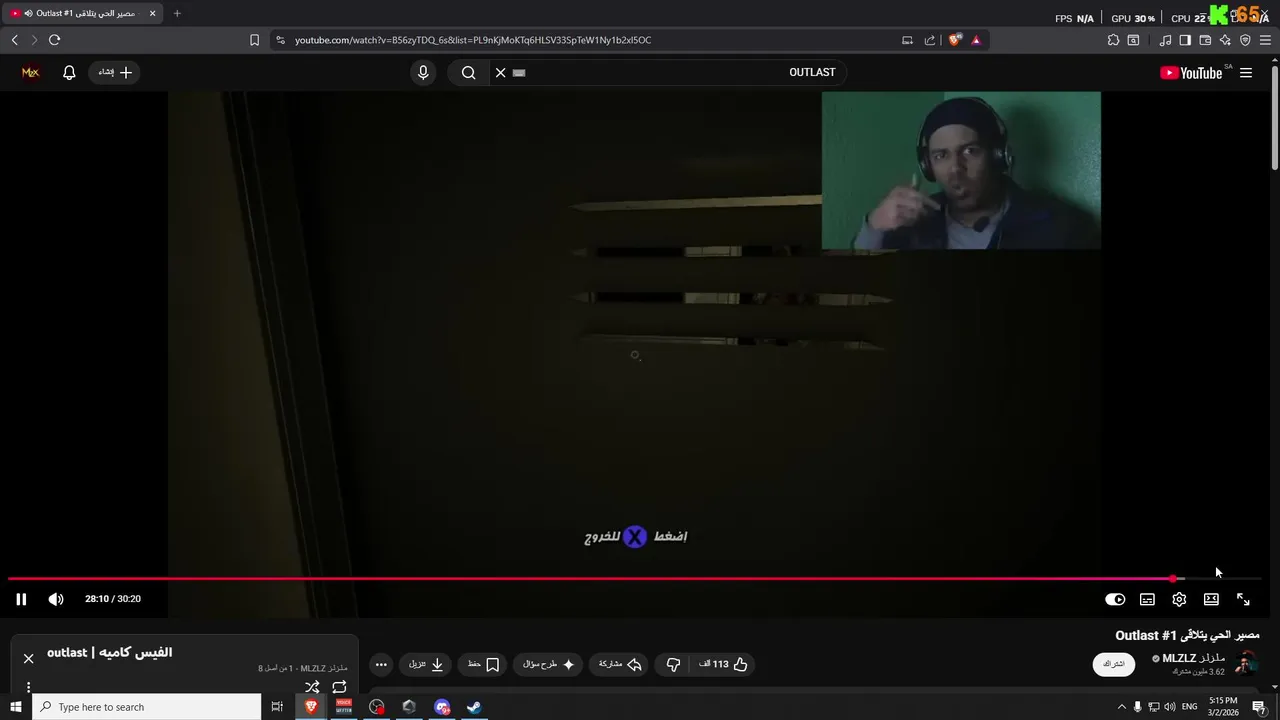
Task: Open the Brave Shields lion icon
Action: point(955,40)
